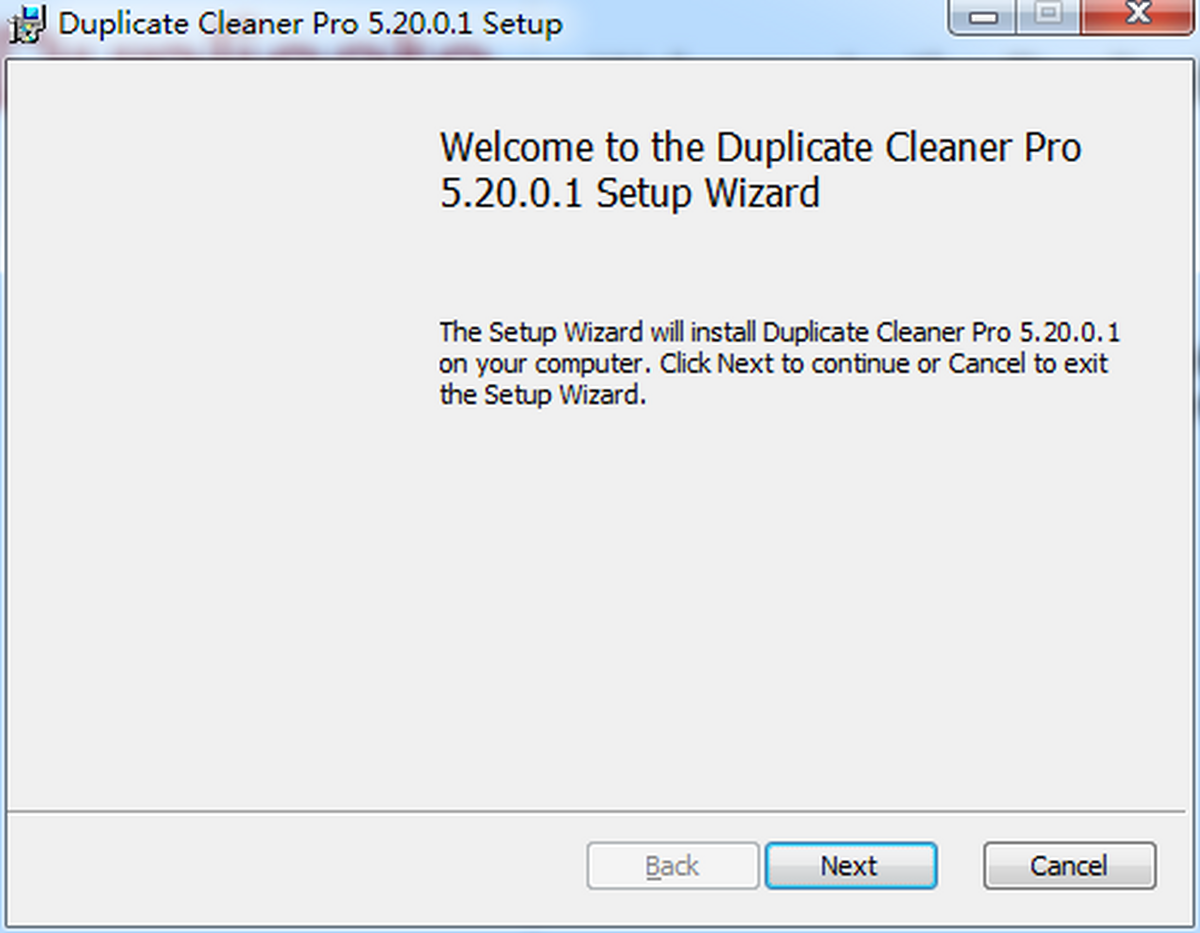Click the 'Welcome to the Duplicate Cleaner Pro' heading
This screenshot has width=1200, height=933.
(x=760, y=170)
